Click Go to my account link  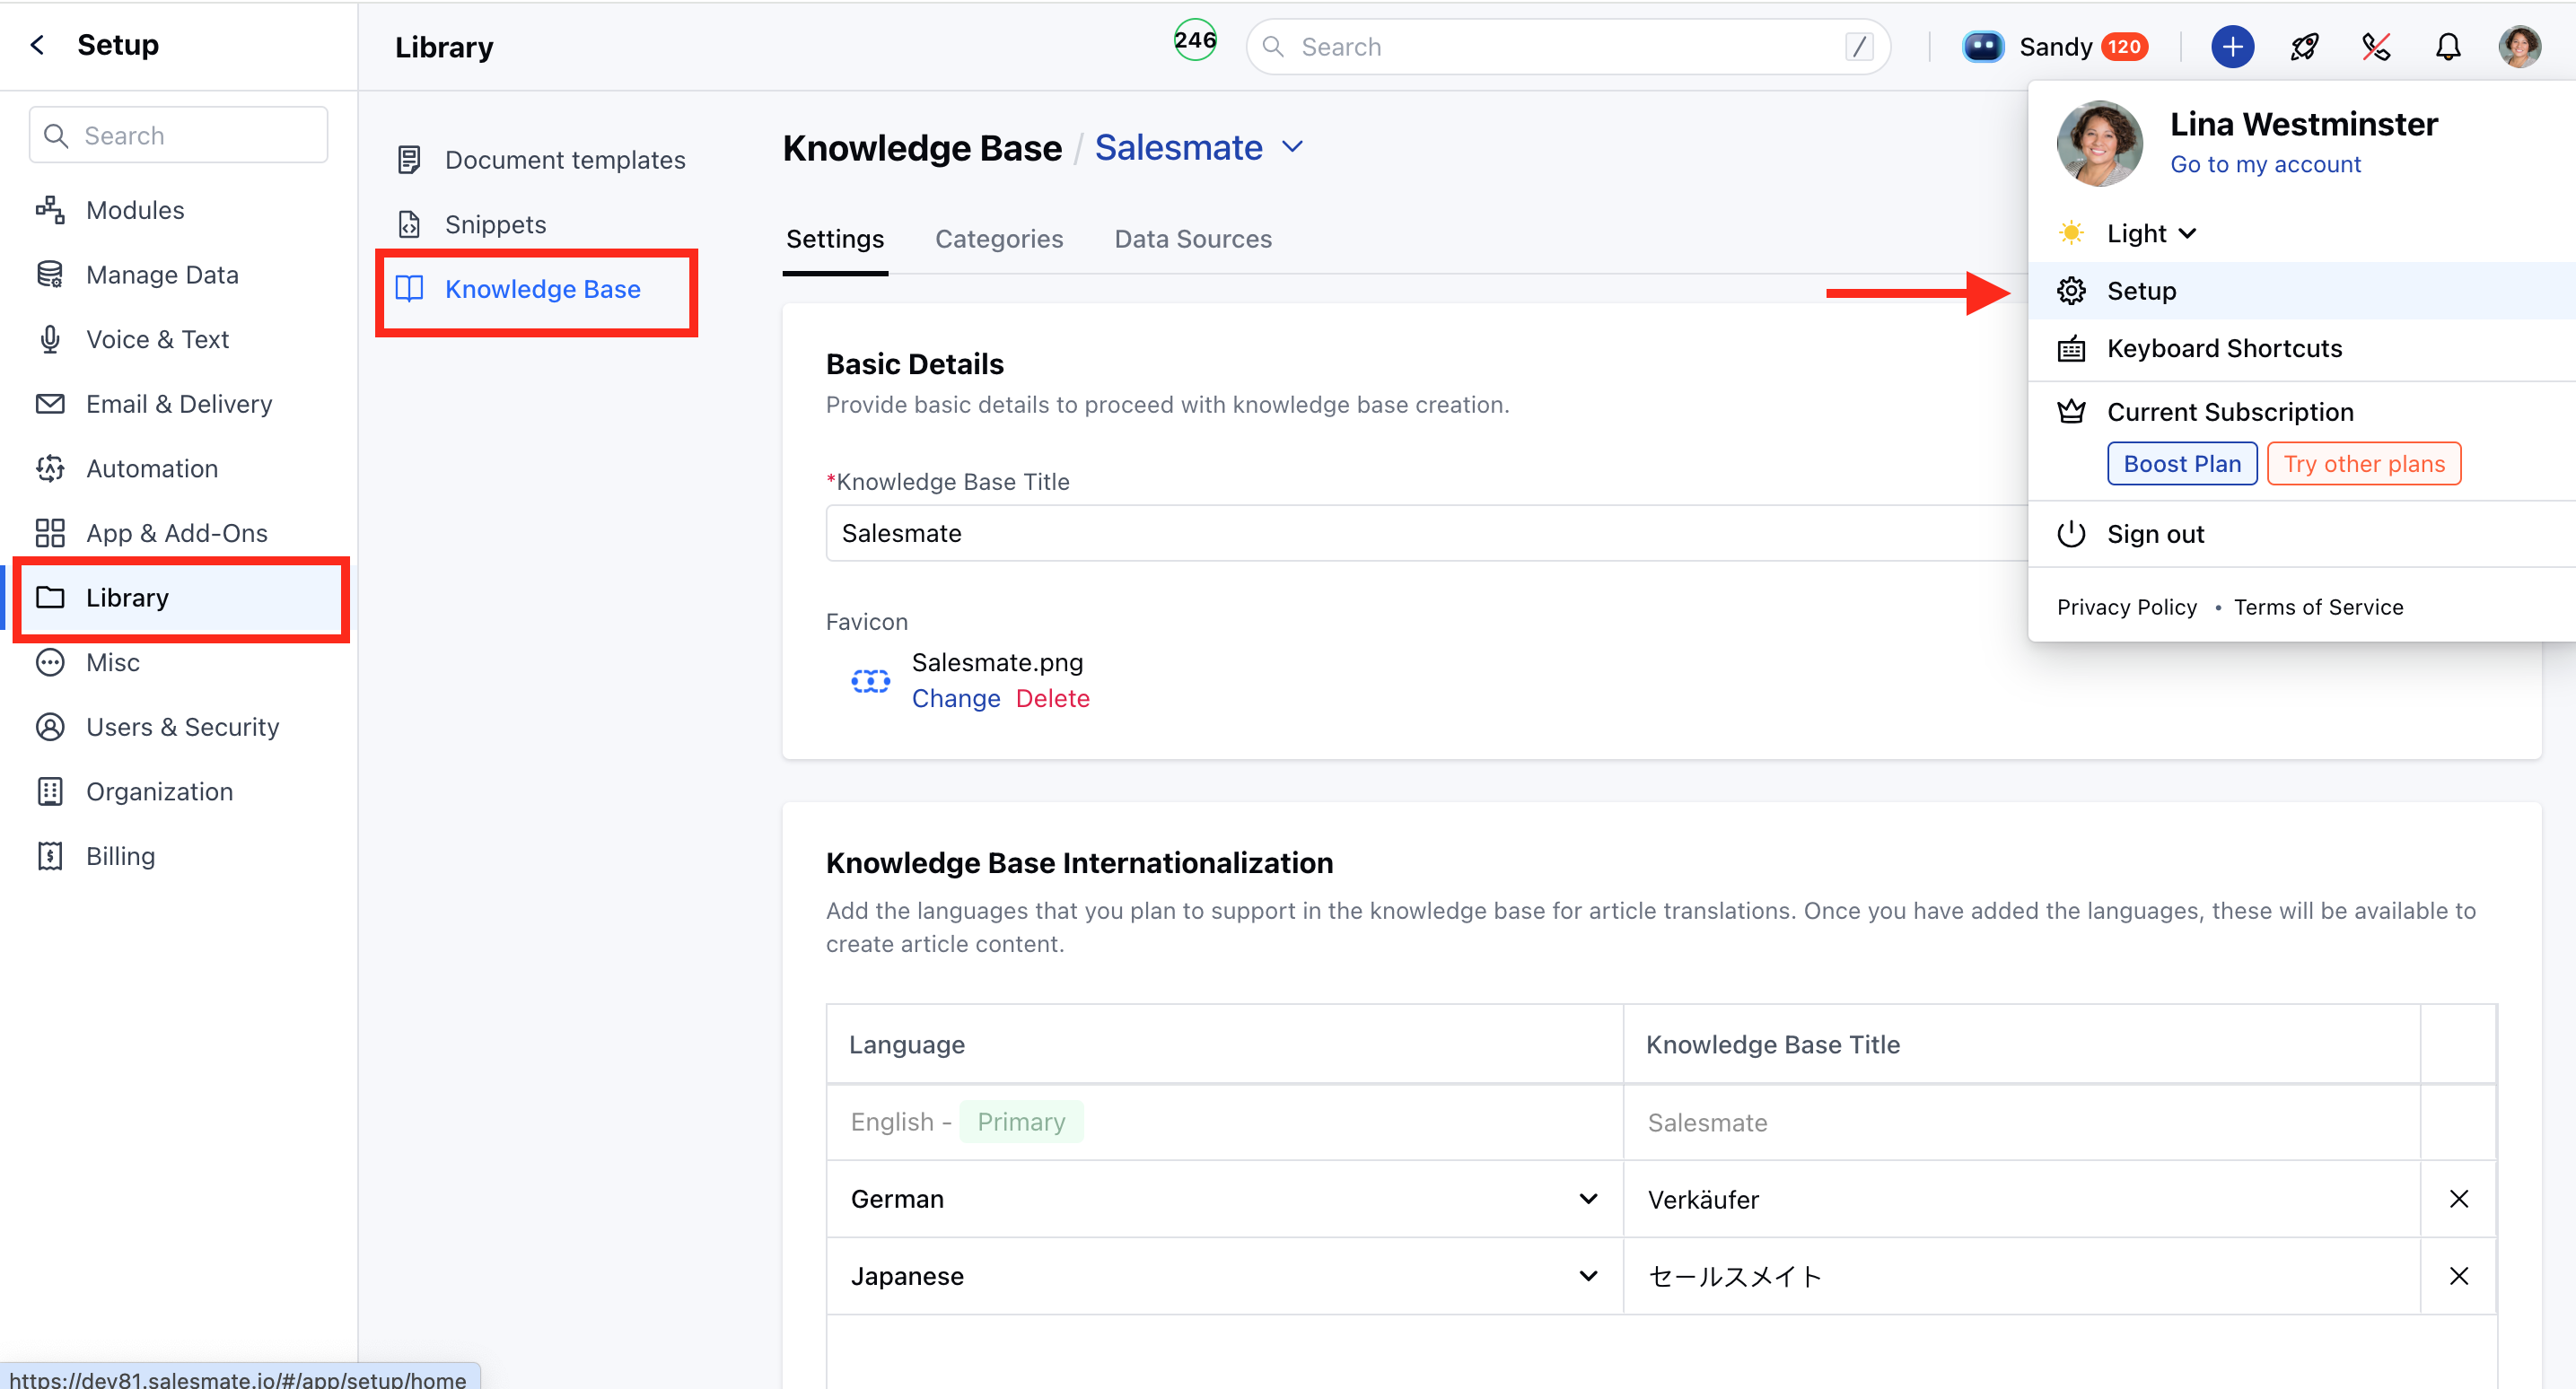click(2265, 164)
